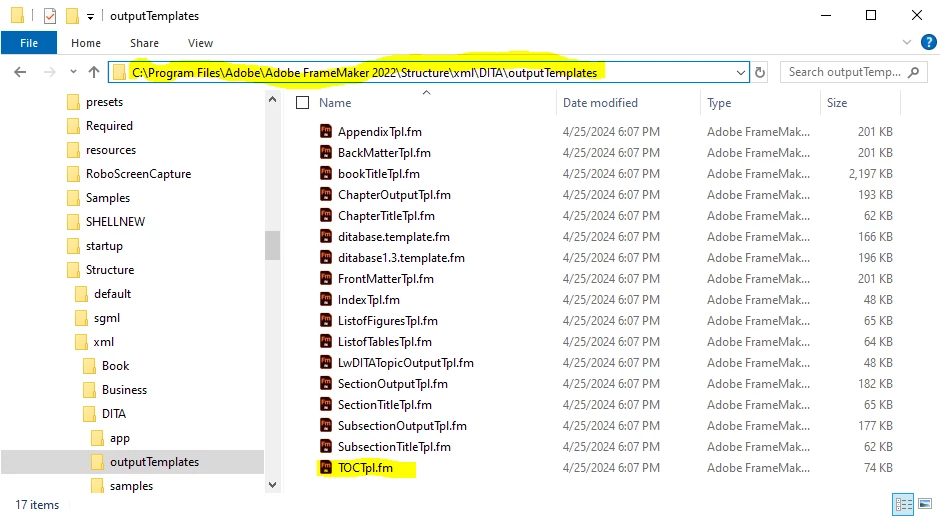Open the SHELLNEW folder in tree
This screenshot has width=941, height=517.
coord(115,222)
